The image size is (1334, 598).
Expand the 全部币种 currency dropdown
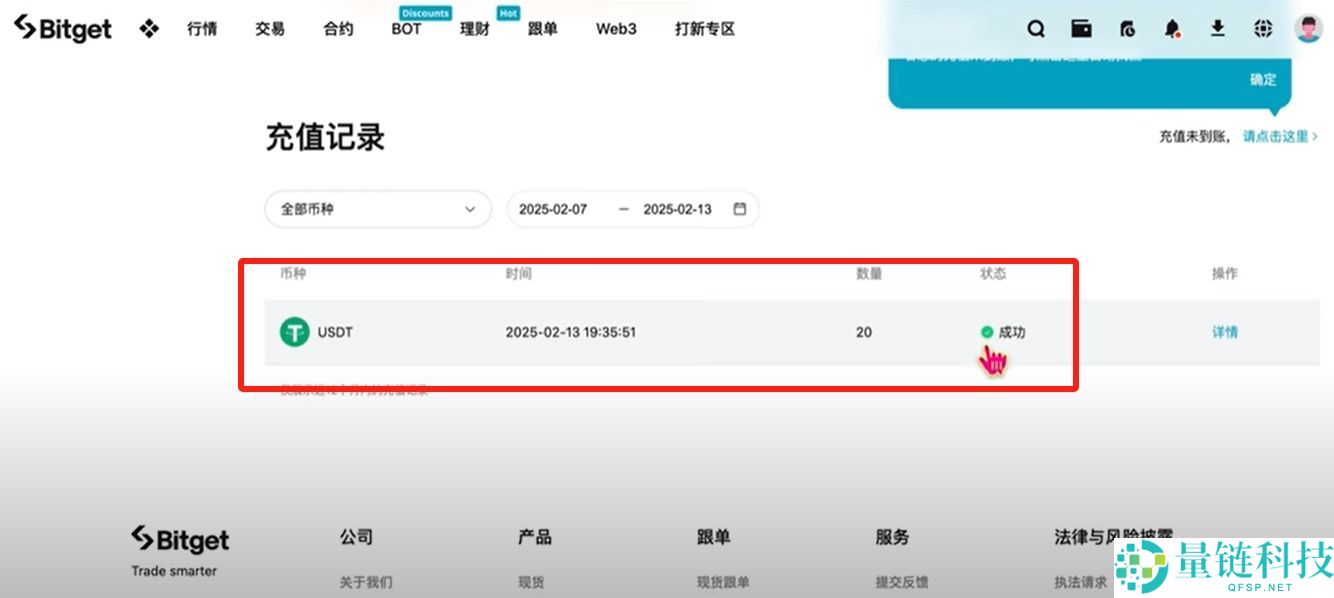(x=377, y=209)
